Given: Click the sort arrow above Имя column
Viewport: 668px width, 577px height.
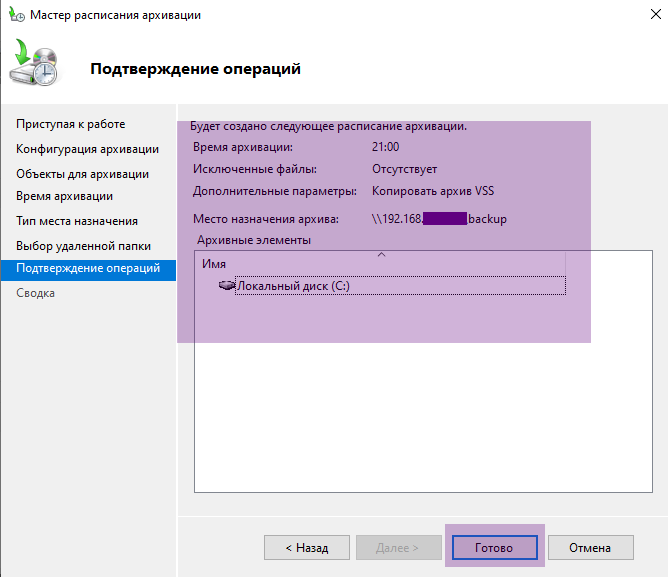Looking at the screenshot, I should [x=382, y=254].
